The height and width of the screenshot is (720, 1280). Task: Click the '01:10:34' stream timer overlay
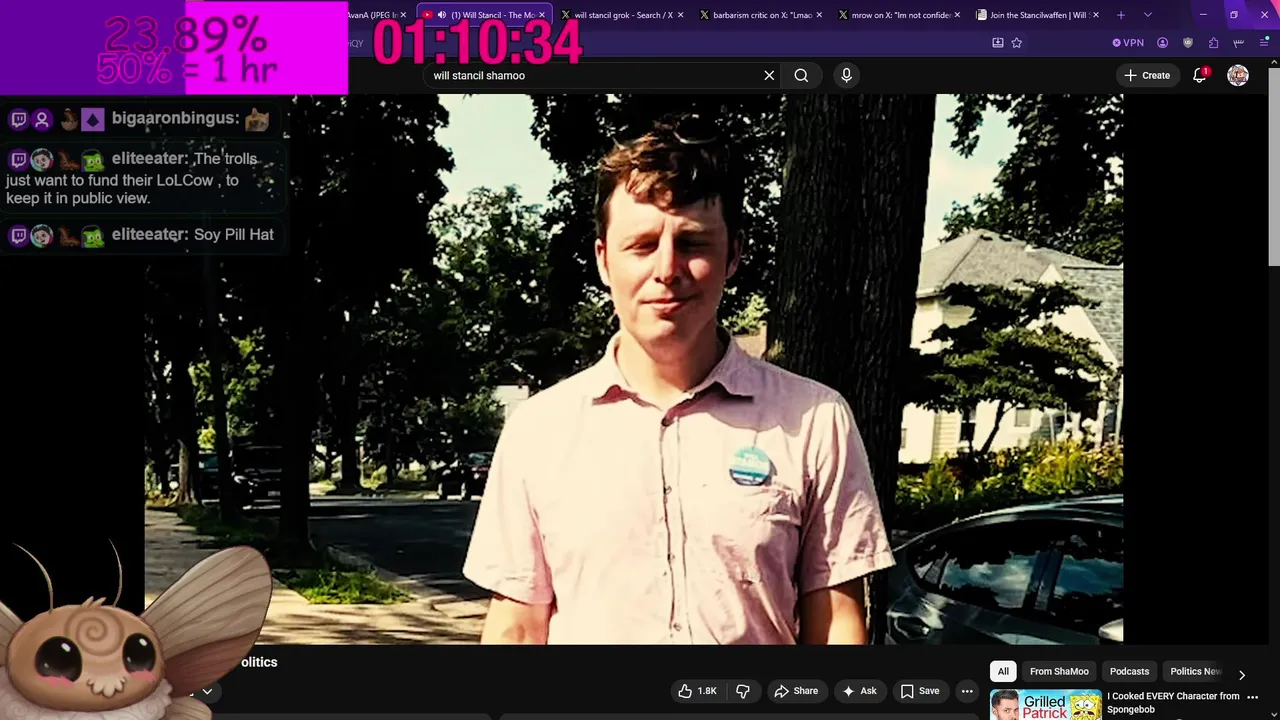(x=477, y=43)
